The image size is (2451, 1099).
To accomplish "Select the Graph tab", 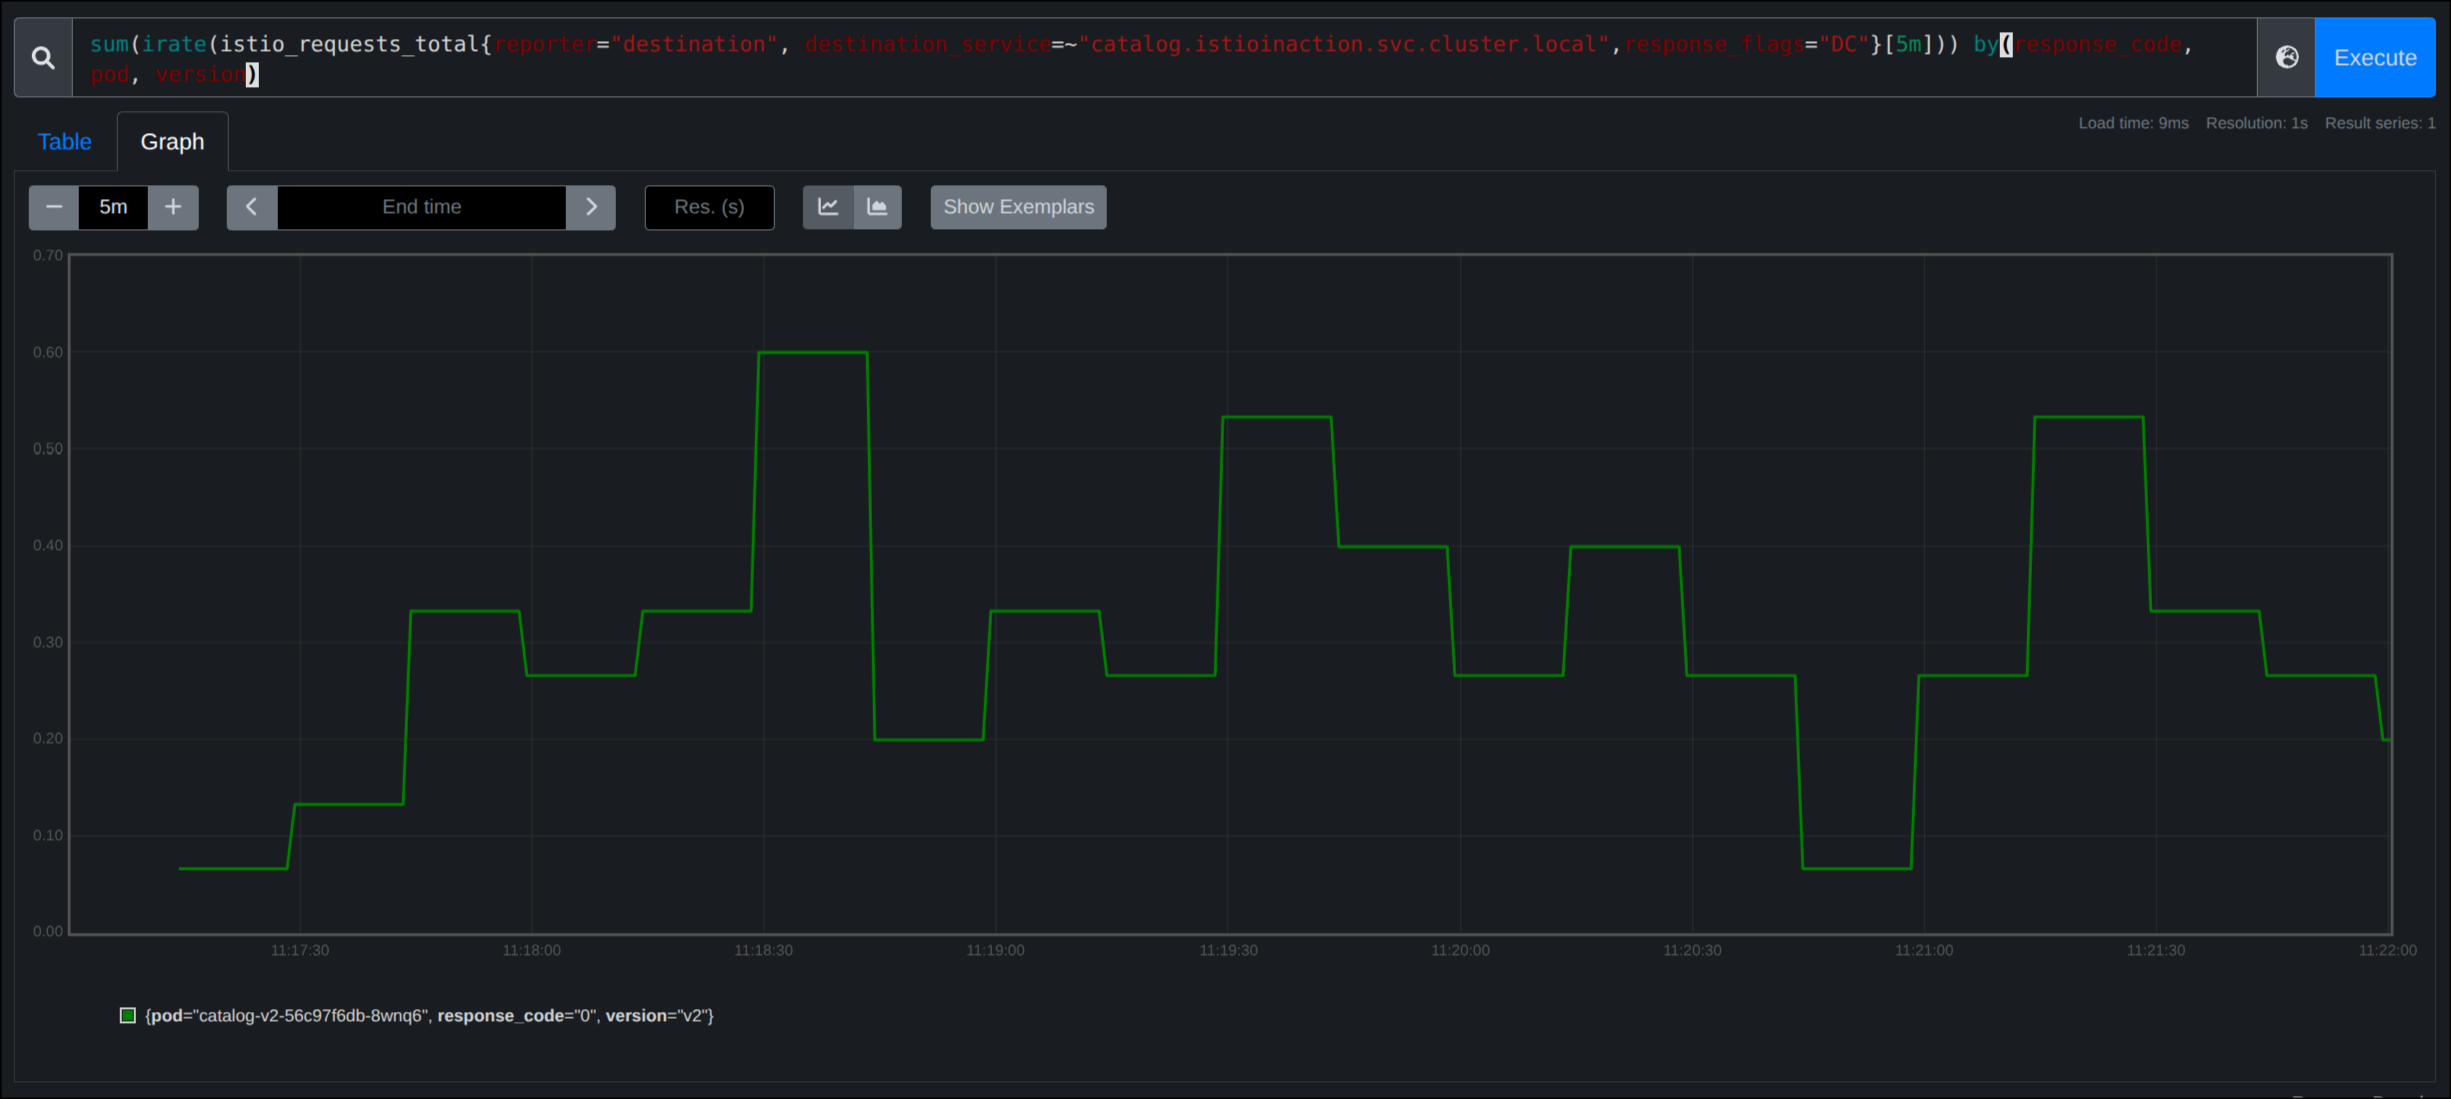I will [172, 142].
